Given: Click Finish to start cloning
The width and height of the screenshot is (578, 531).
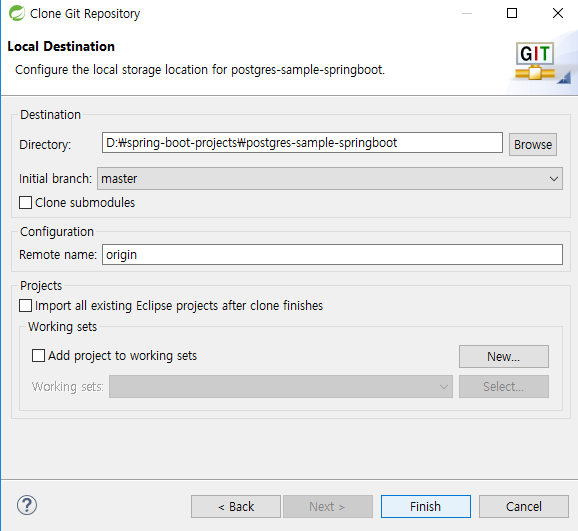Looking at the screenshot, I should point(426,506).
